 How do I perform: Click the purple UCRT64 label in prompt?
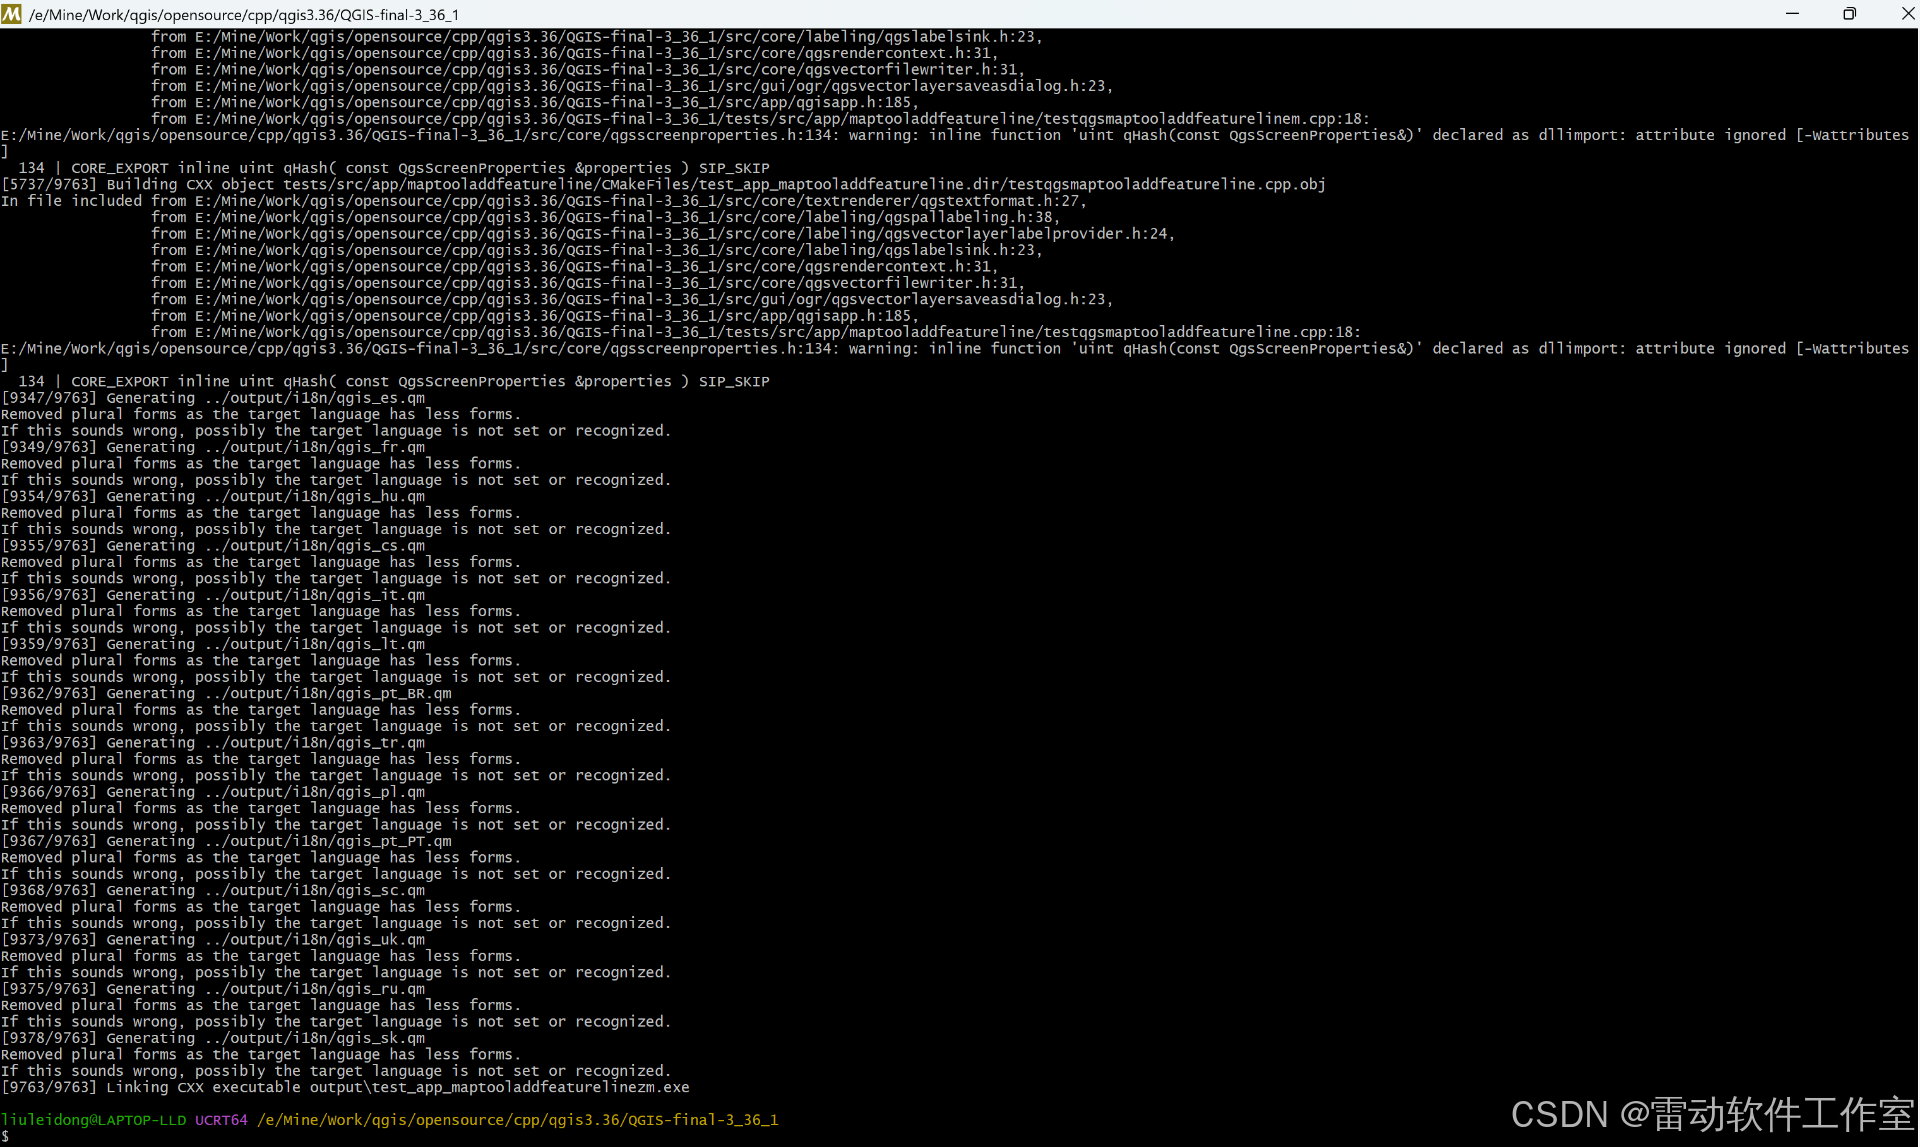pyautogui.click(x=221, y=1120)
